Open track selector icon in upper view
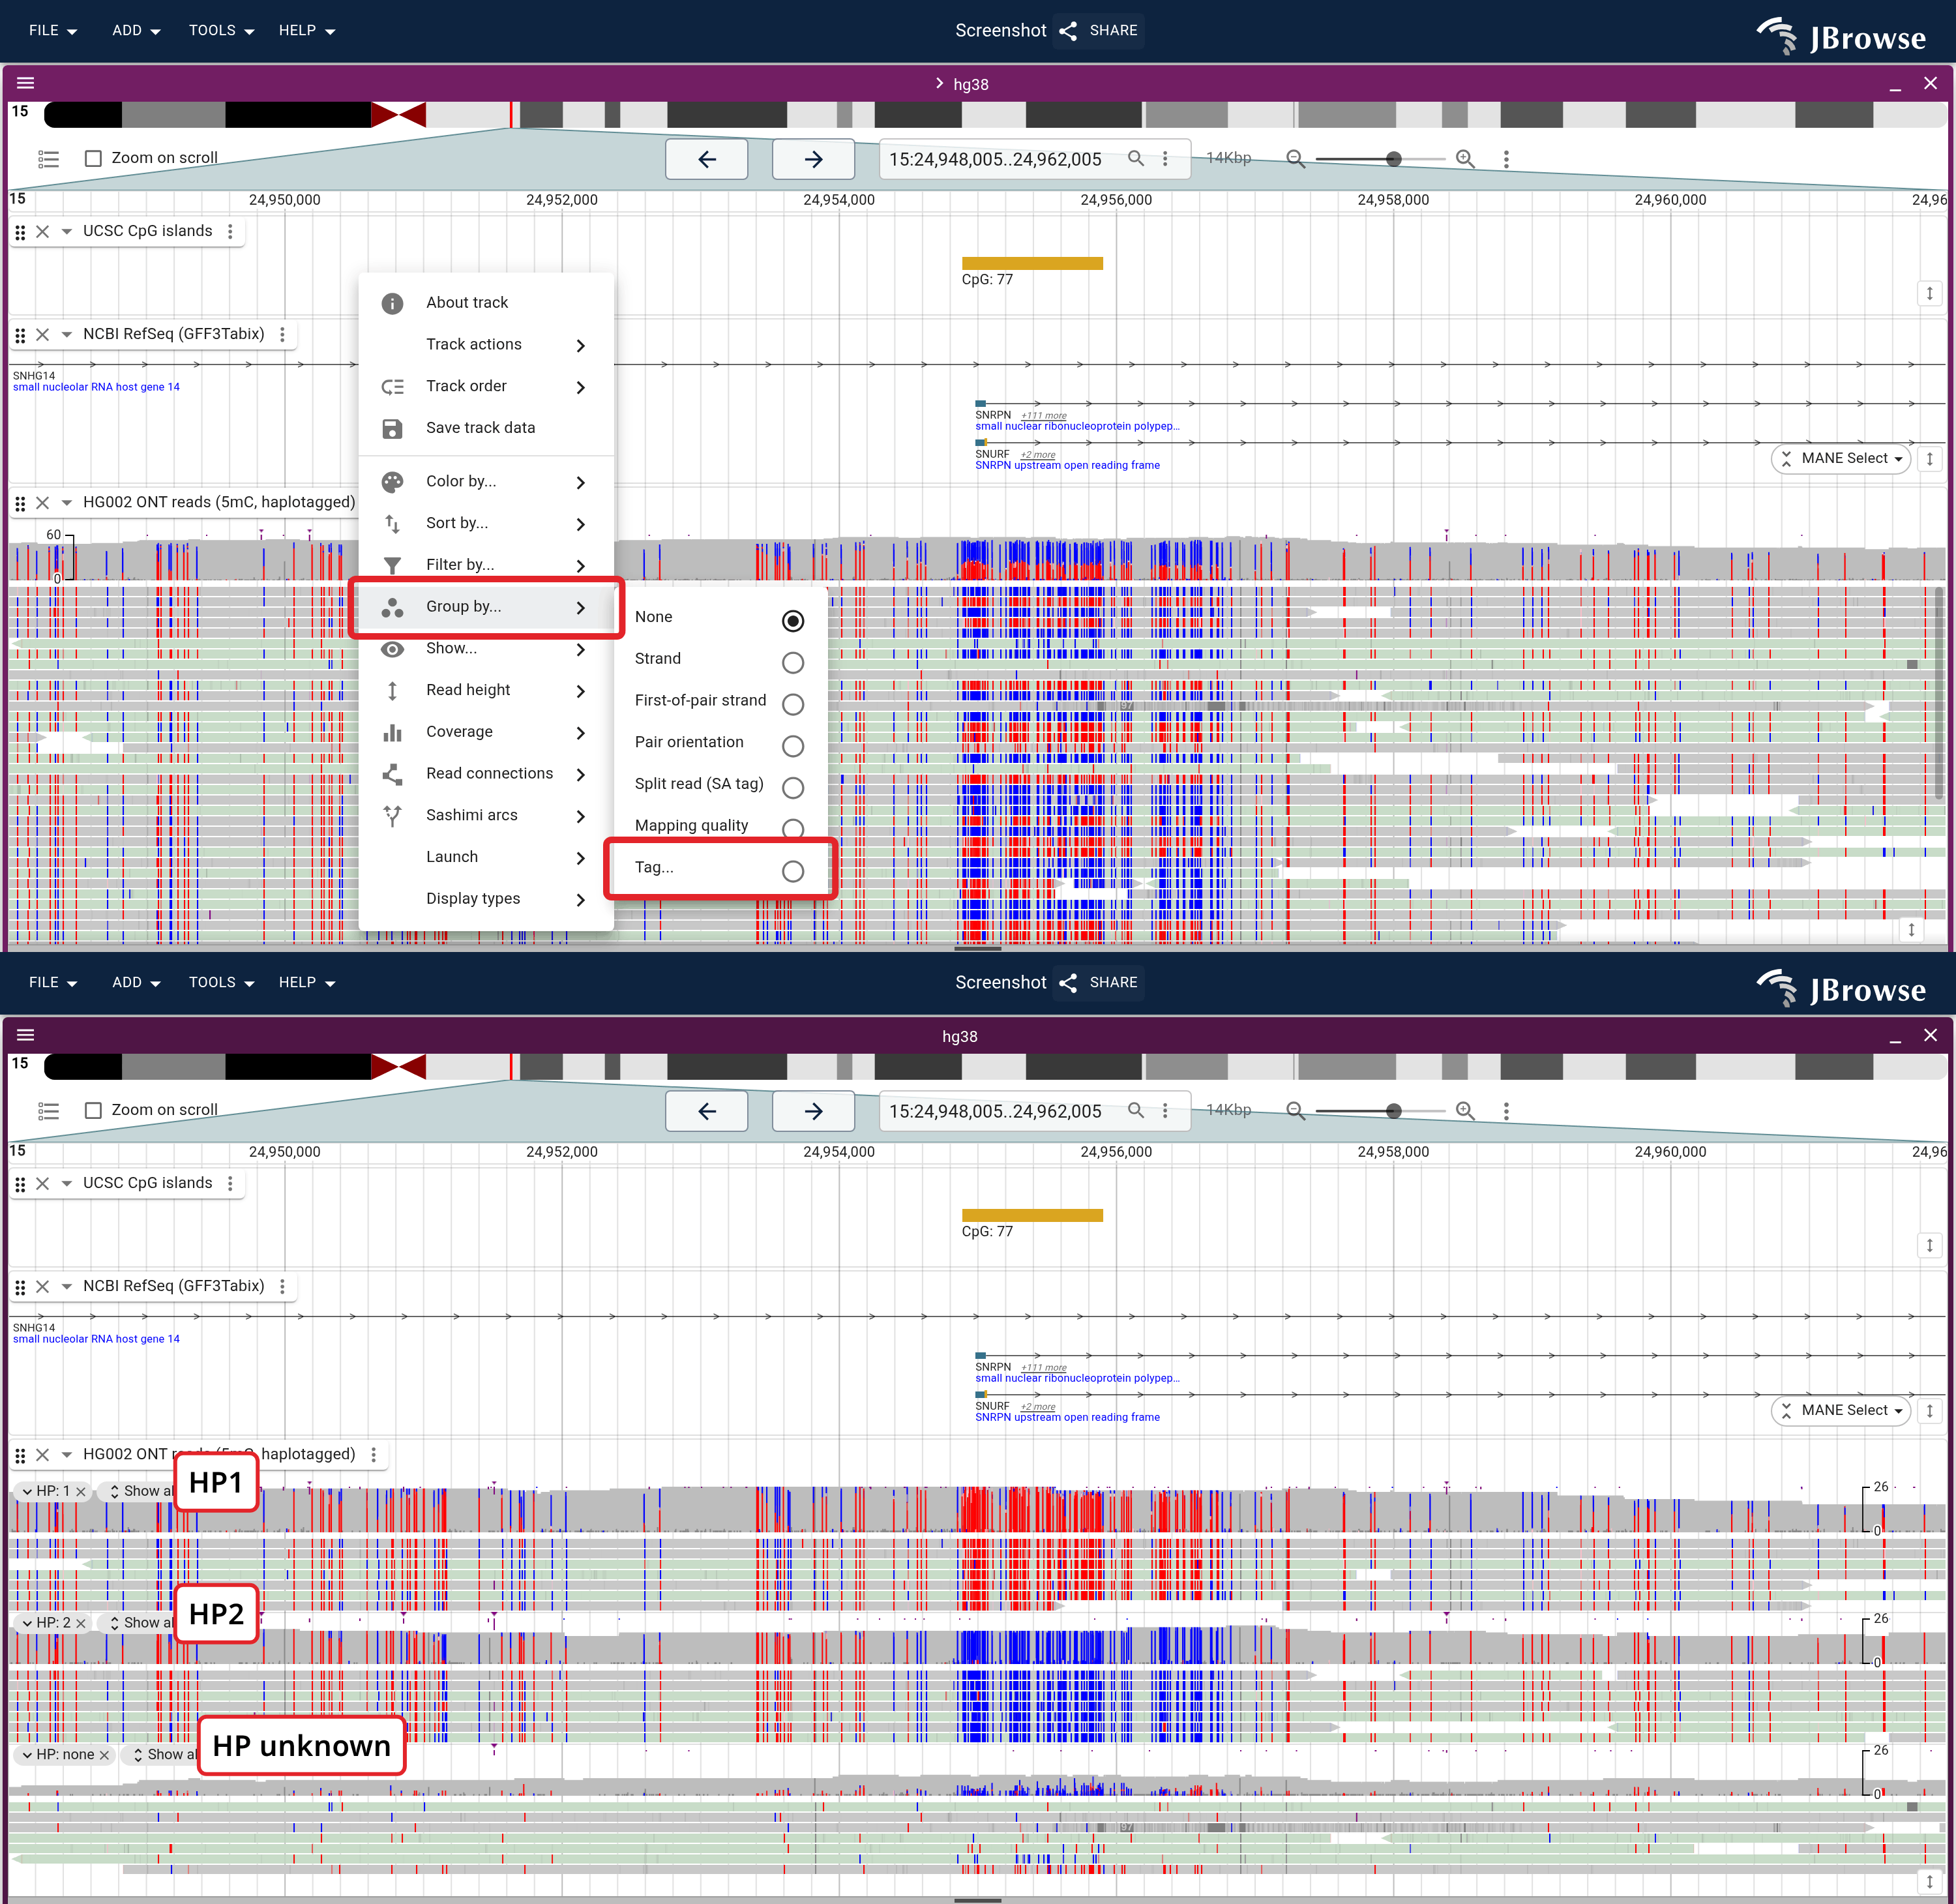This screenshot has width=1956, height=1904. pyautogui.click(x=48, y=159)
